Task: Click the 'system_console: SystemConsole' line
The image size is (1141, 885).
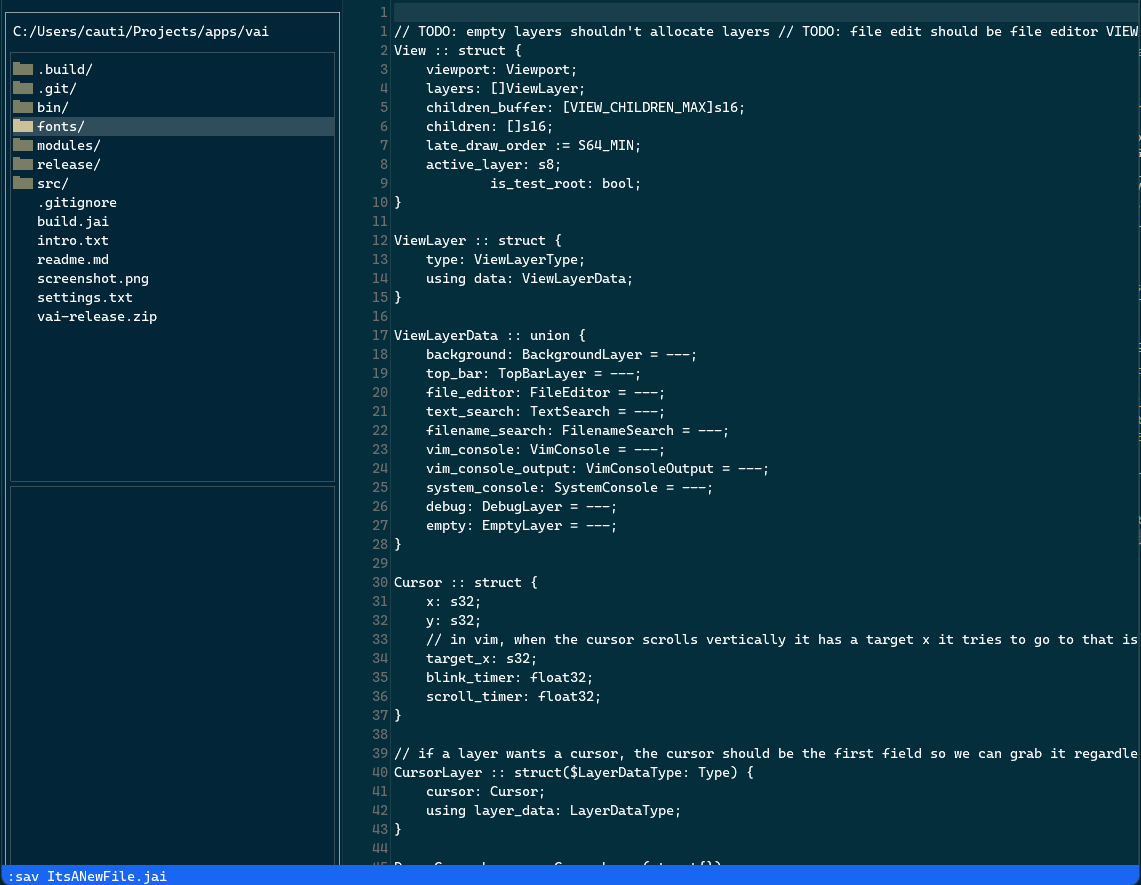Action: click(x=569, y=487)
